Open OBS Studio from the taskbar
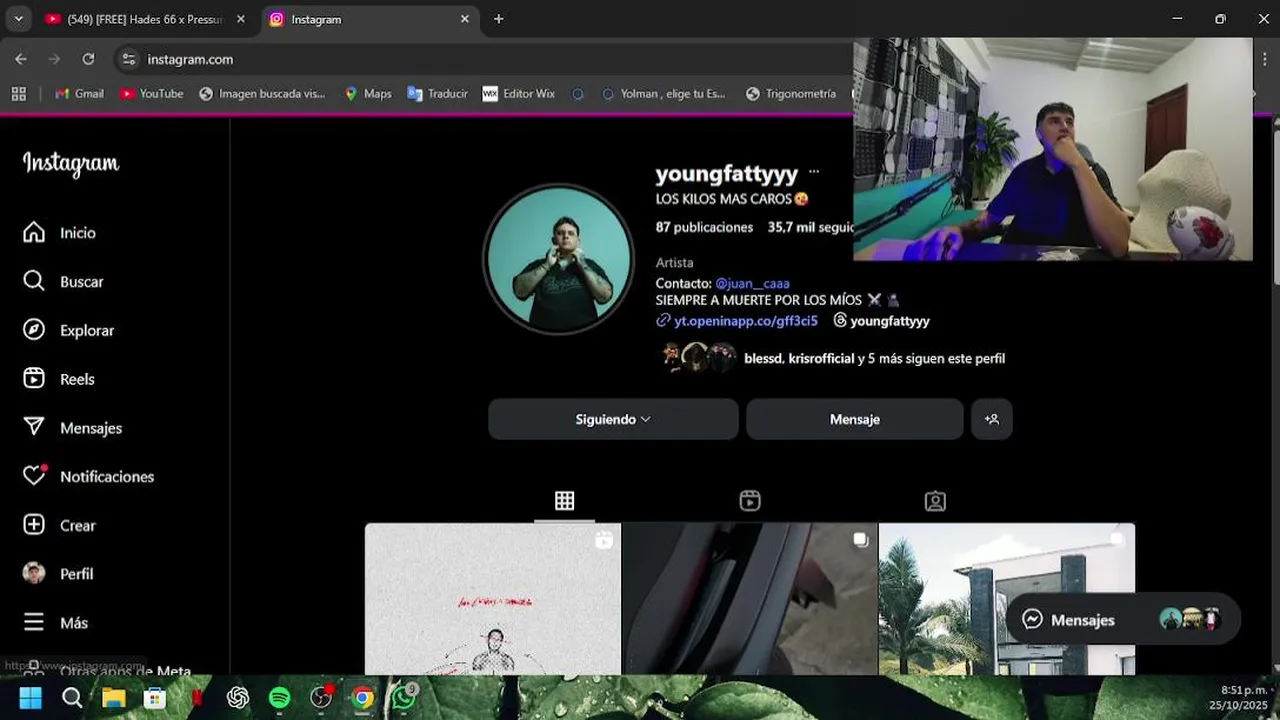The image size is (1280, 720). click(x=321, y=698)
